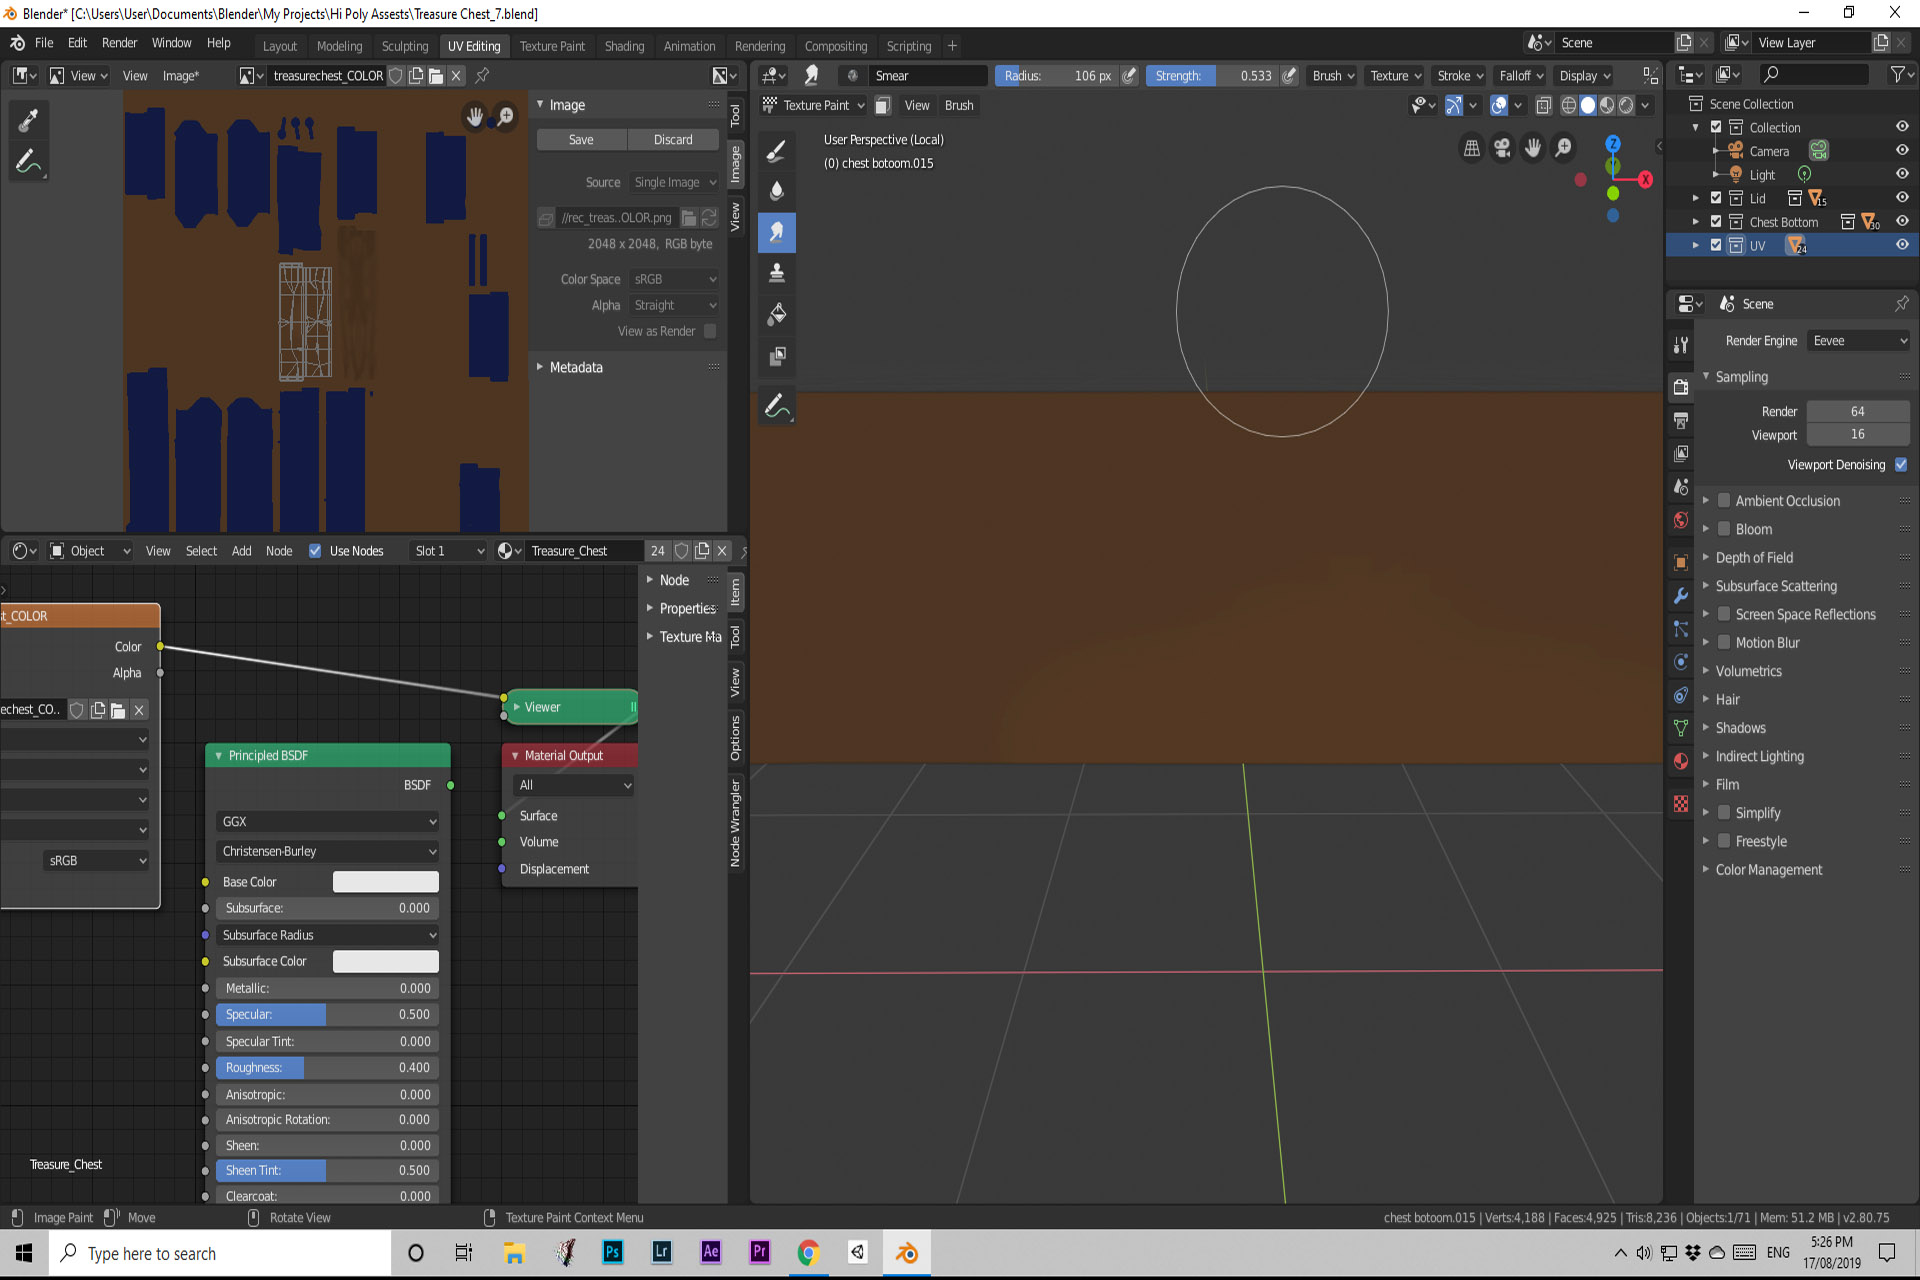Screen dimensions: 1920x1280
Task: Pick the Mask tool in toolbar
Action: [776, 356]
